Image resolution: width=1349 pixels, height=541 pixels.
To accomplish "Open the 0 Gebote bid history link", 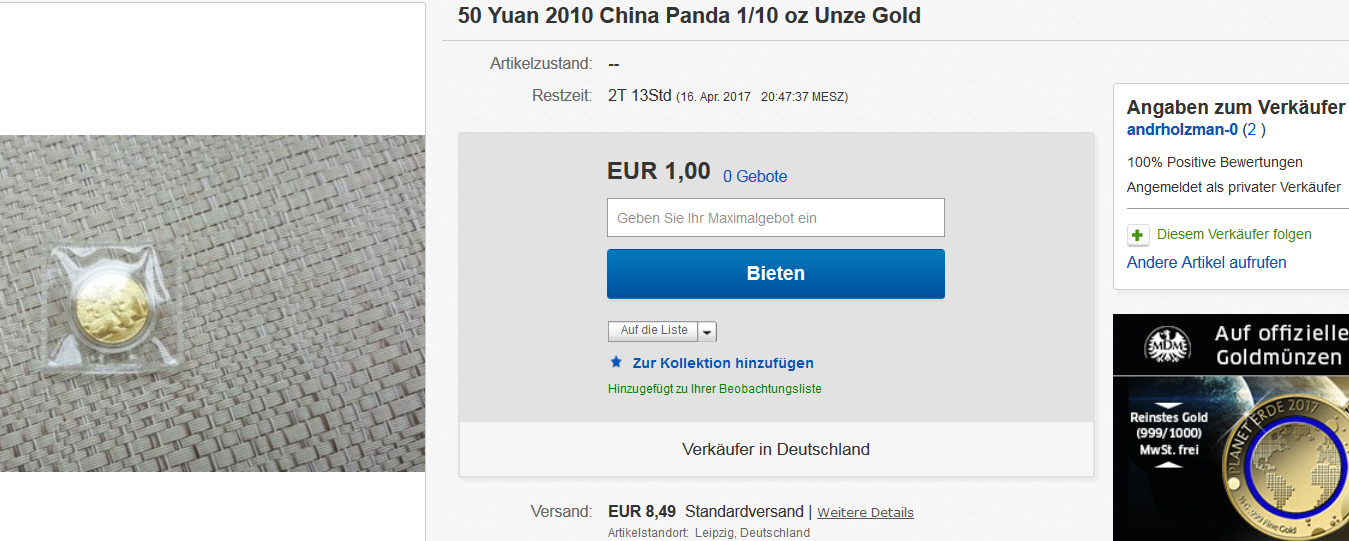I will pyautogui.click(x=755, y=176).
